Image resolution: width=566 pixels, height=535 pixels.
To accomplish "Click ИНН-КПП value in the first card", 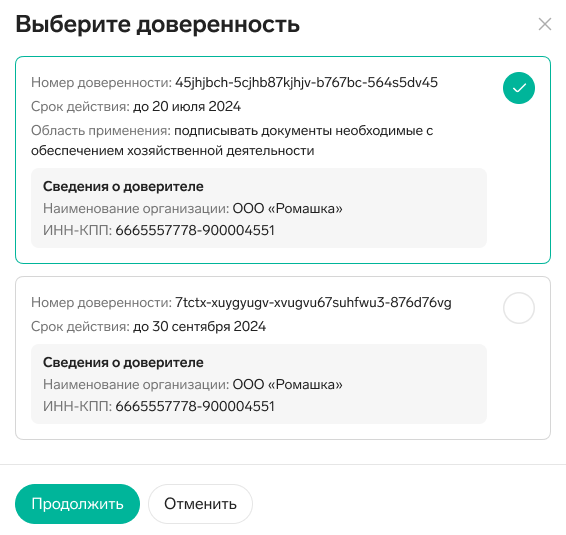I will click(x=195, y=230).
